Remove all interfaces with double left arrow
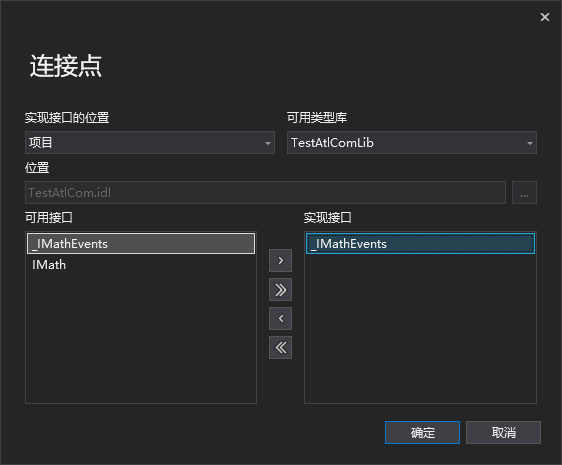The image size is (562, 465). tap(280, 347)
